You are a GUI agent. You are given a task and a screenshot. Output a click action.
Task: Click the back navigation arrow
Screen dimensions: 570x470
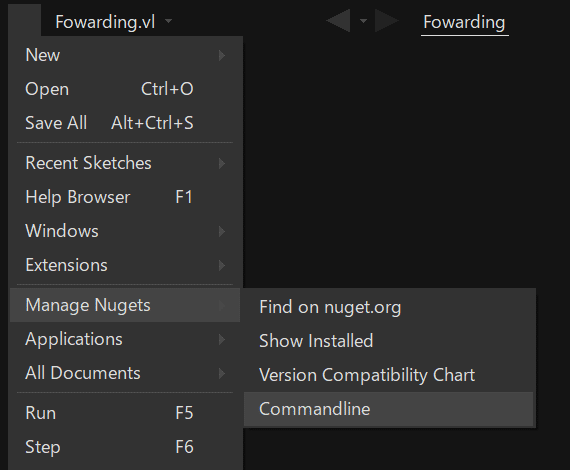(338, 21)
